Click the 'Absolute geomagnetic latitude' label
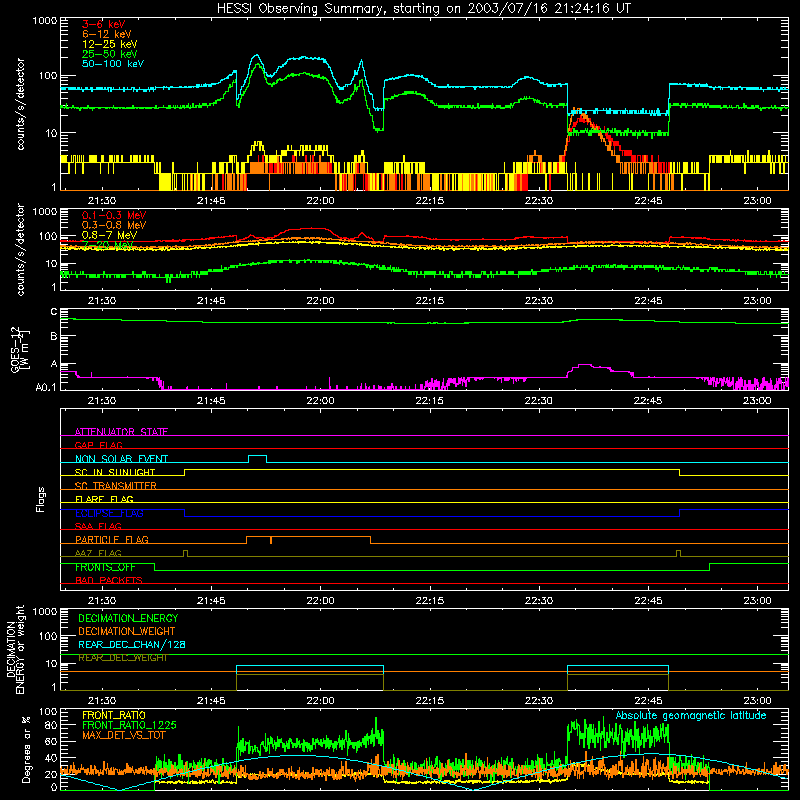The width and height of the screenshot is (800, 800). pyautogui.click(x=691, y=715)
